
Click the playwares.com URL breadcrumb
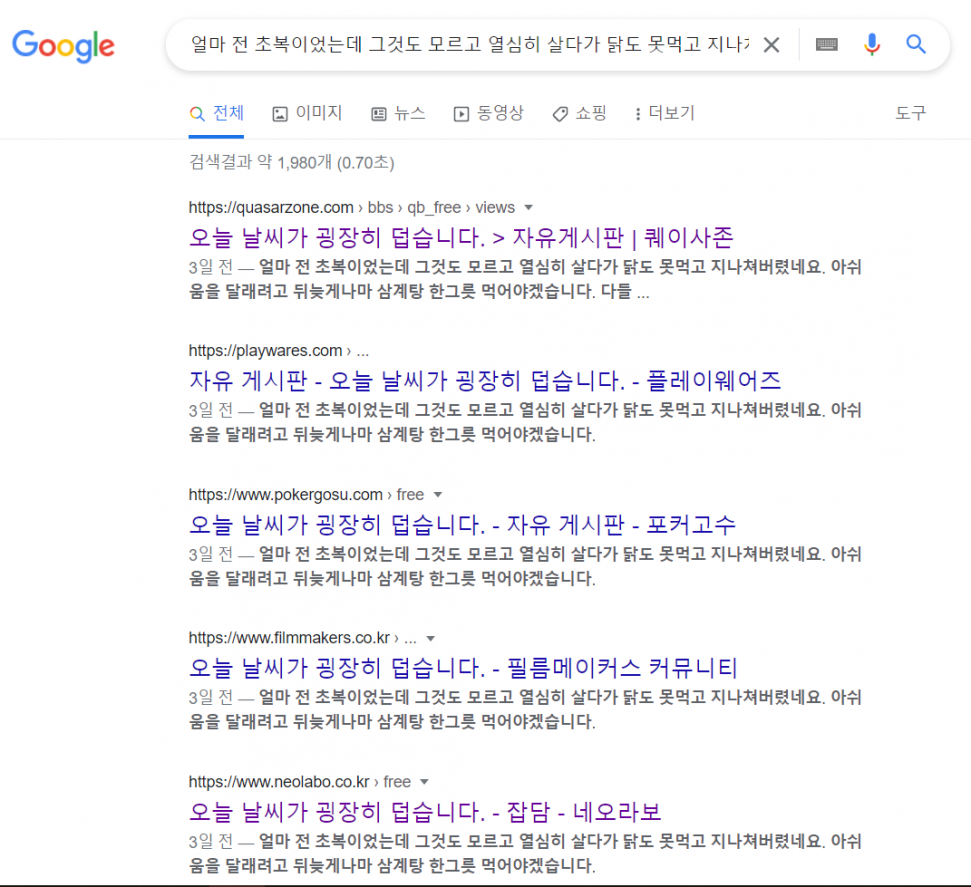point(279,351)
